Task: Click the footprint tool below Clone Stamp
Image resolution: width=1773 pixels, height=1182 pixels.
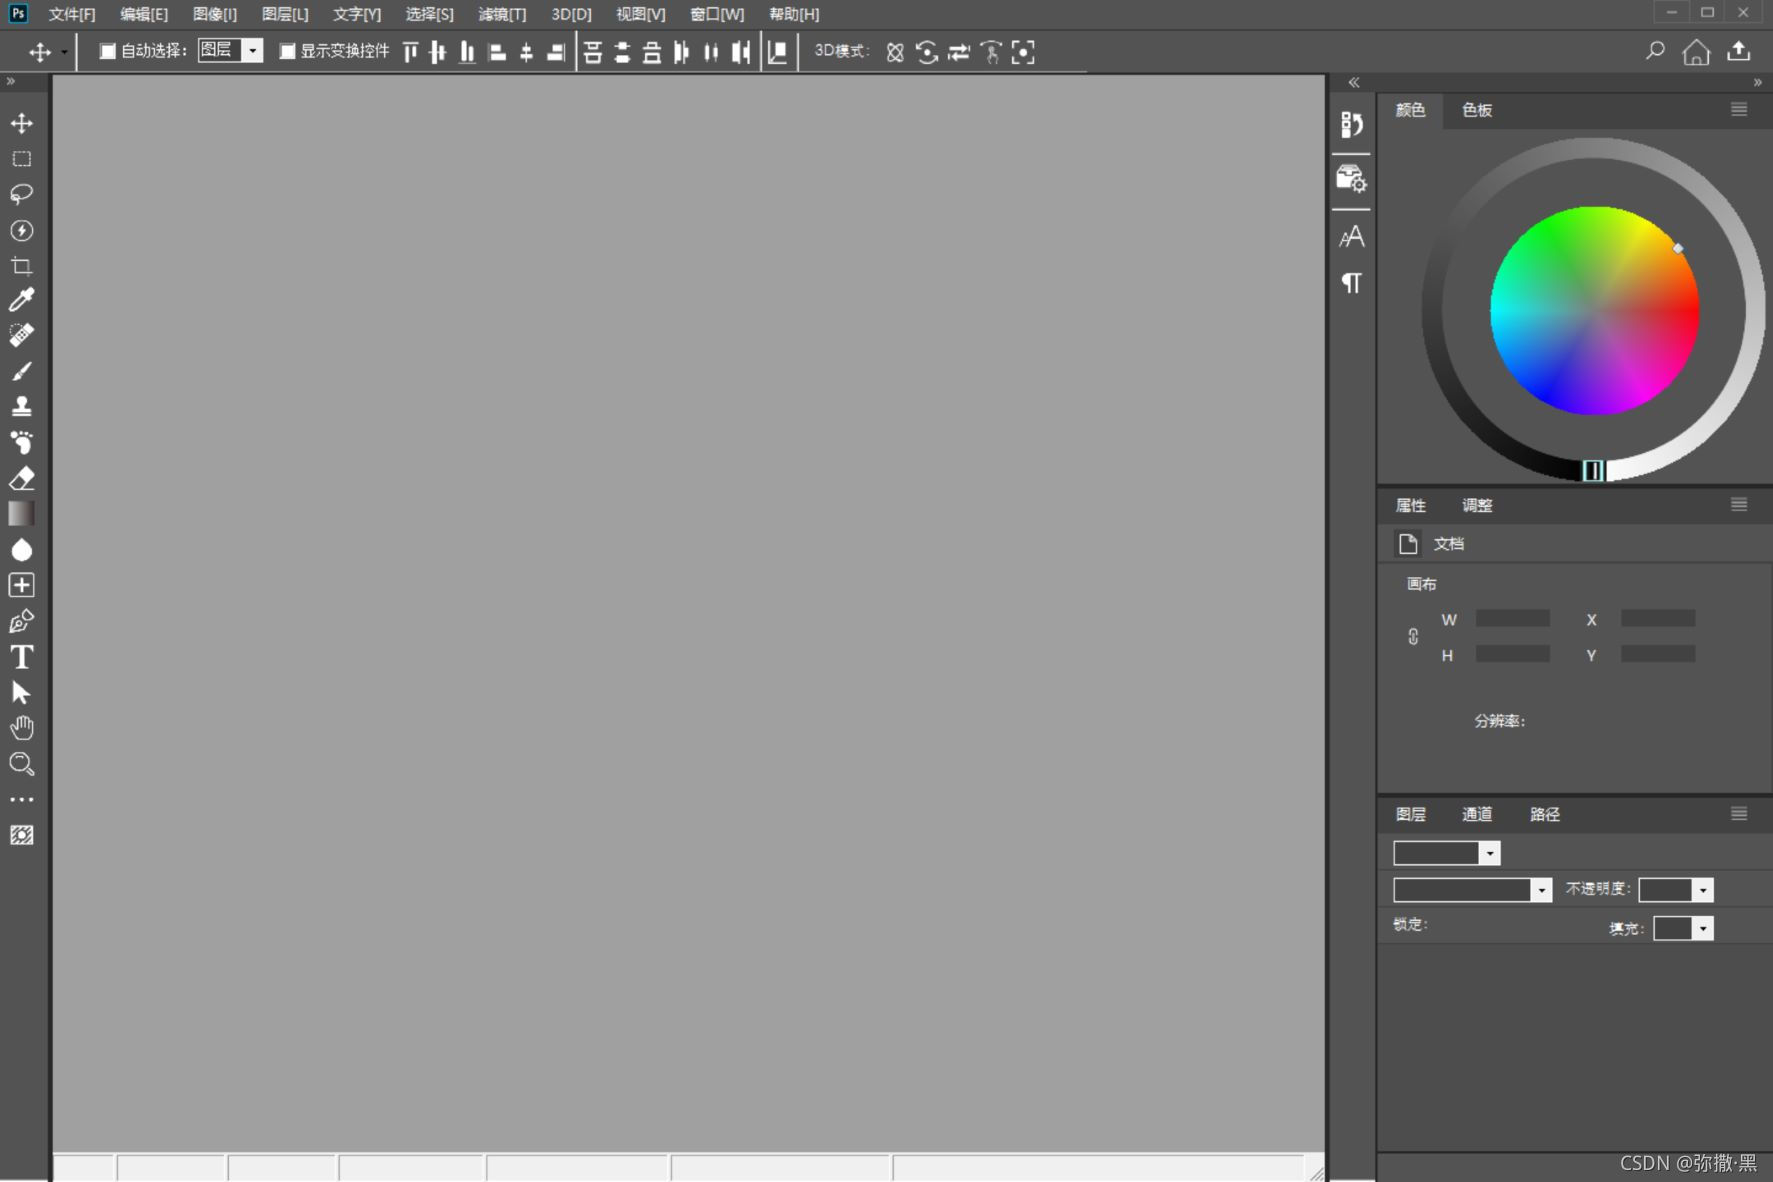Action: 21,442
